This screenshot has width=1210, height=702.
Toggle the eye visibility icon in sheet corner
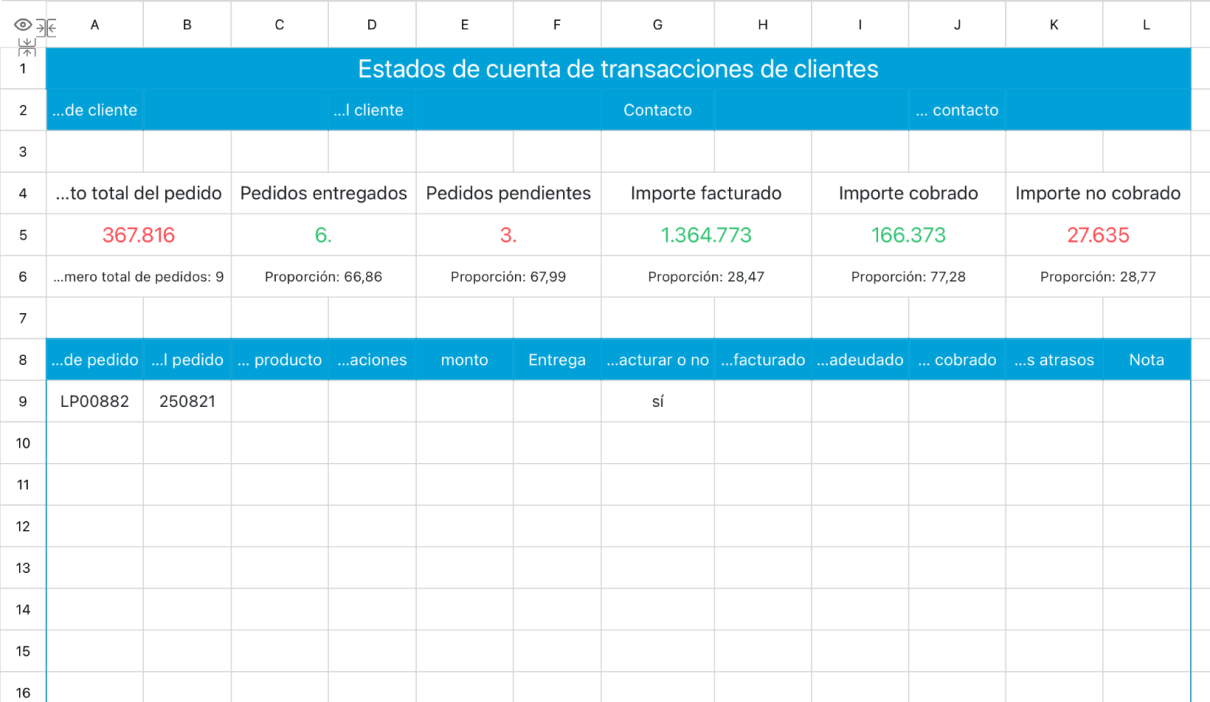pos(24,26)
